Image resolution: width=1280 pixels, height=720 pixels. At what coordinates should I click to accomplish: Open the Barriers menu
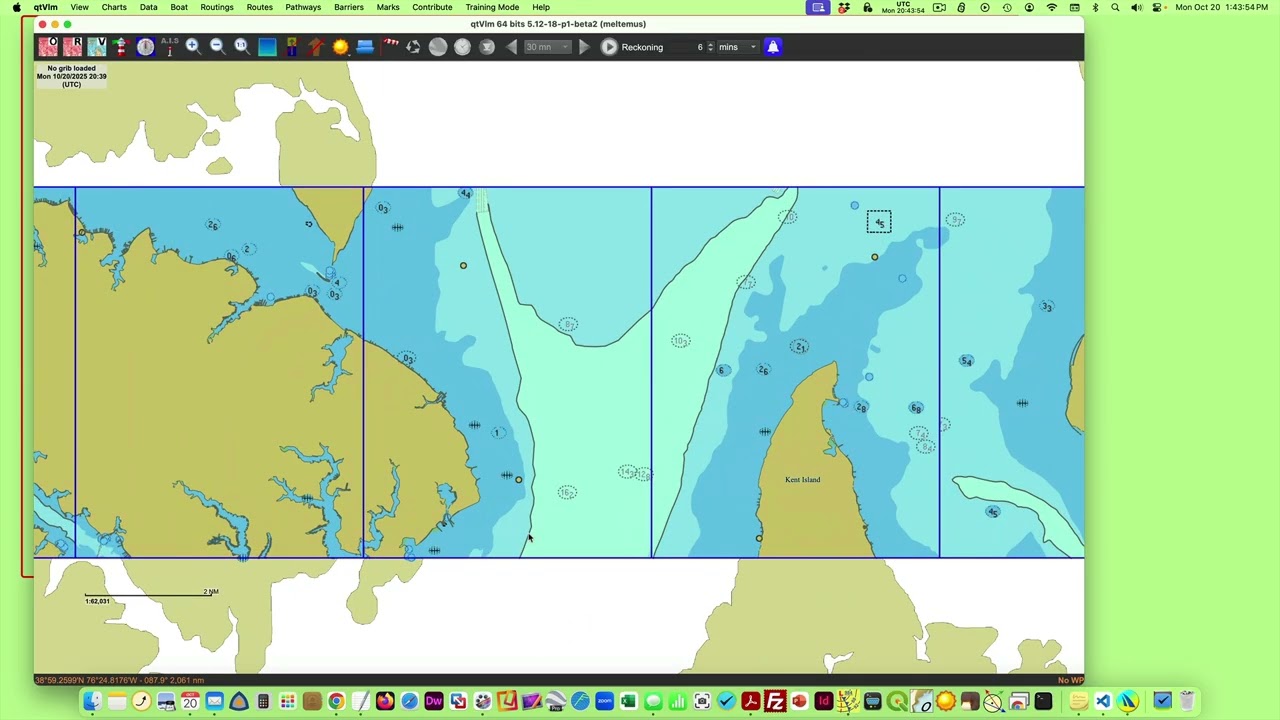(348, 7)
